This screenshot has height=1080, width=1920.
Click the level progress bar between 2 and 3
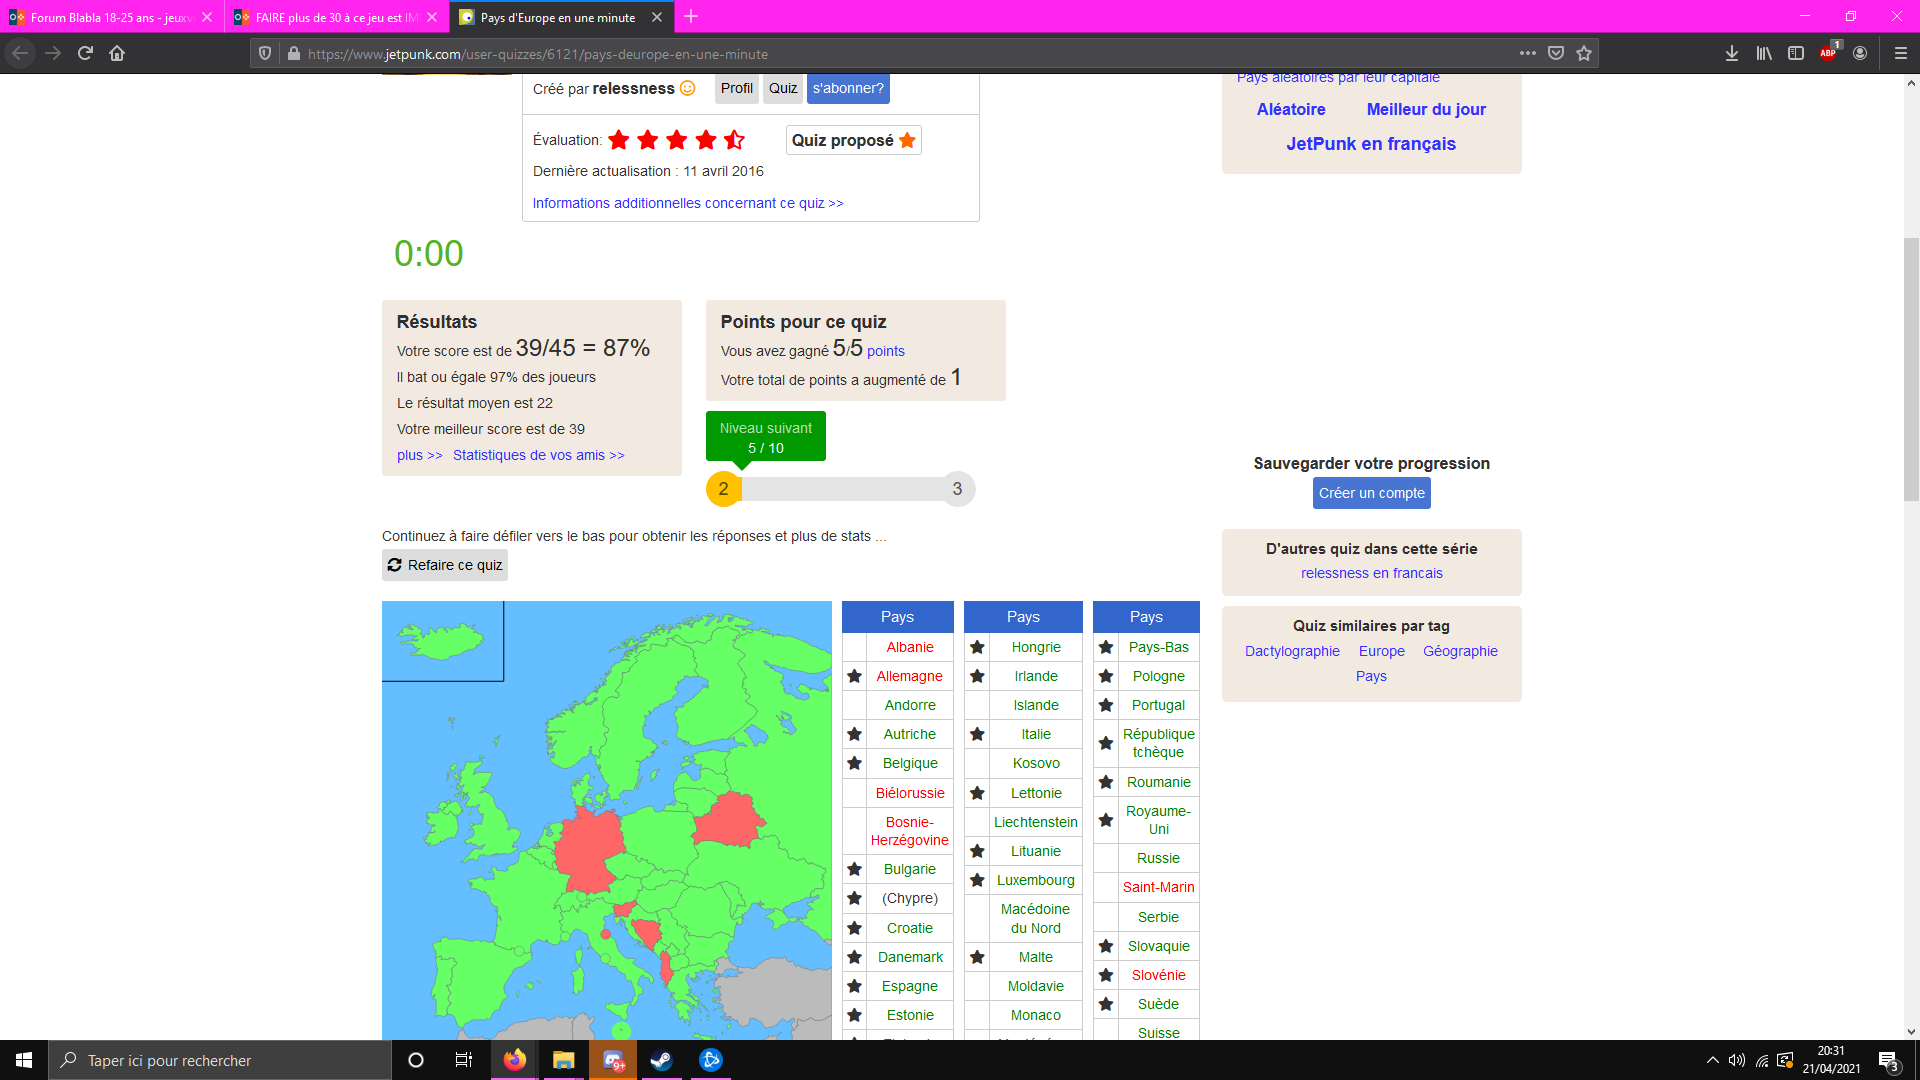click(x=840, y=489)
